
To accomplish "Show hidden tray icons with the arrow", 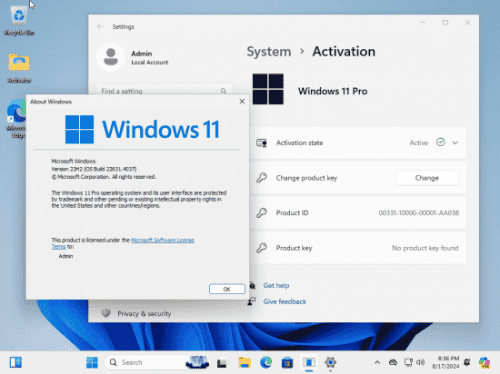I will (377, 362).
